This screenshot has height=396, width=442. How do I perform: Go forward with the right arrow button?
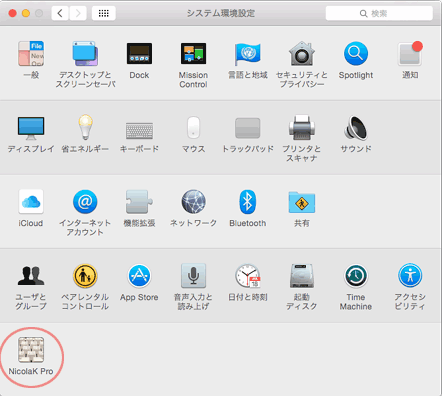[x=78, y=13]
